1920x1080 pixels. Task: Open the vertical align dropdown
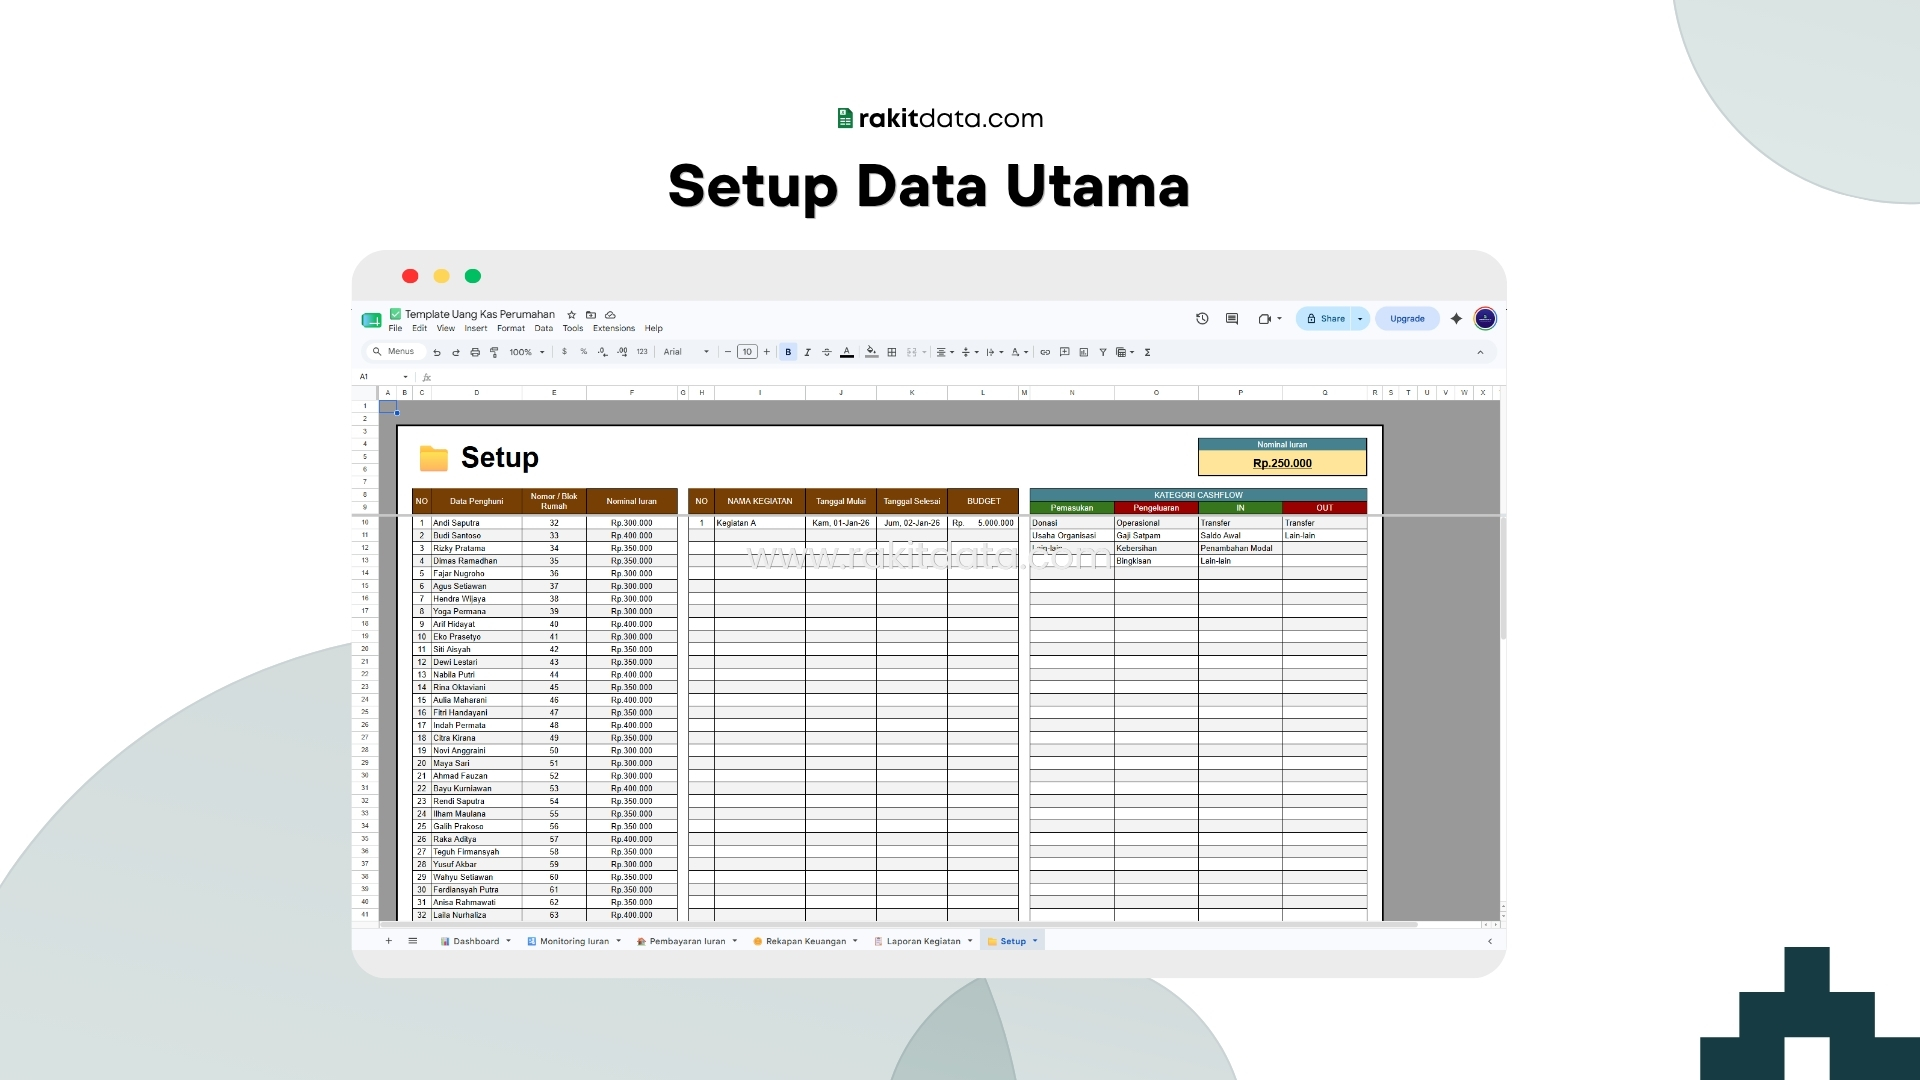pyautogui.click(x=969, y=352)
